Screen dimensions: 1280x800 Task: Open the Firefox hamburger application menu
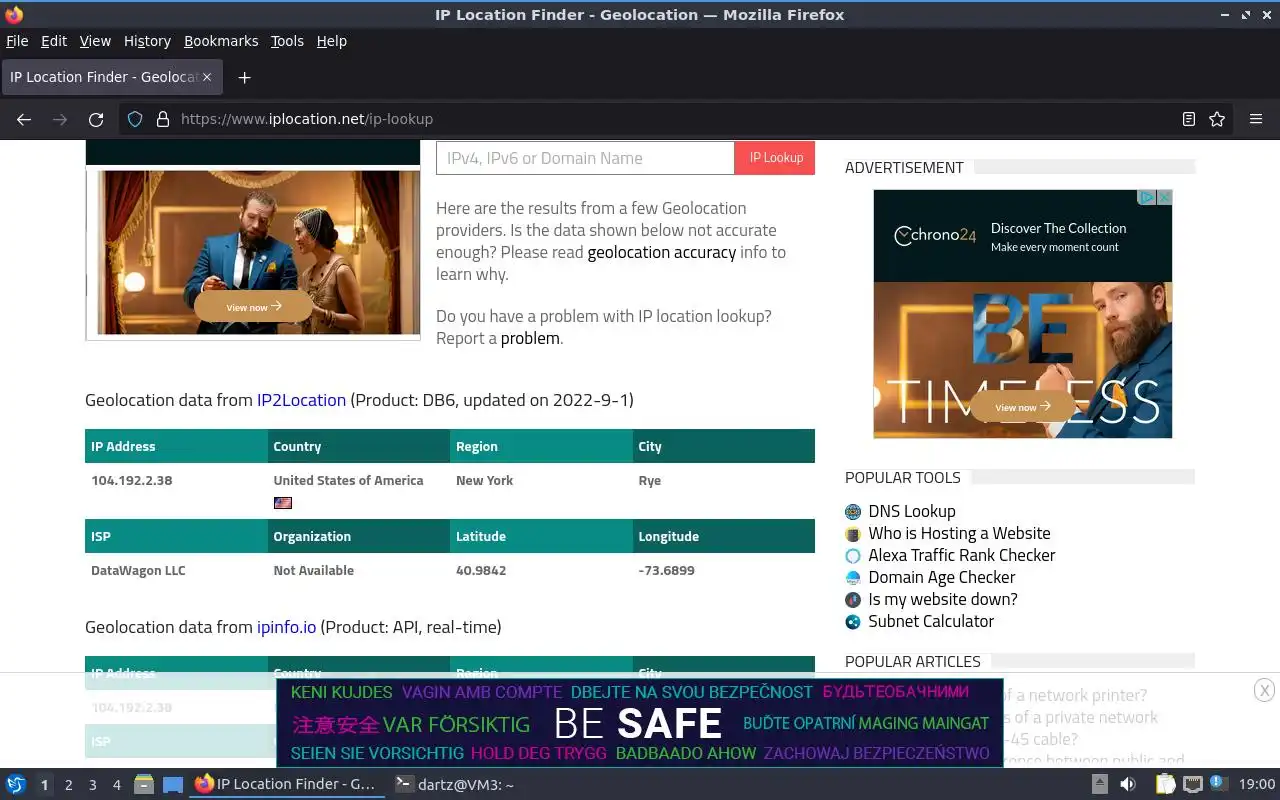[1256, 119]
